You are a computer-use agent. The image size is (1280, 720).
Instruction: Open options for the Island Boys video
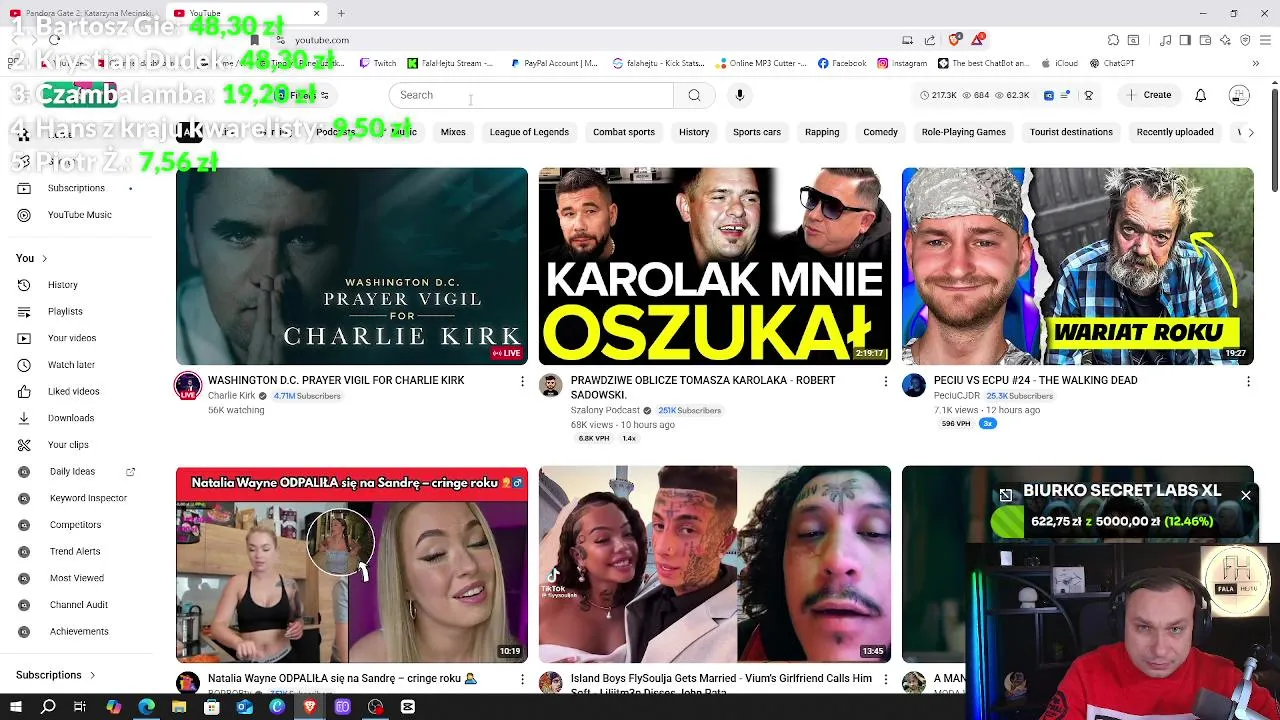pos(885,679)
